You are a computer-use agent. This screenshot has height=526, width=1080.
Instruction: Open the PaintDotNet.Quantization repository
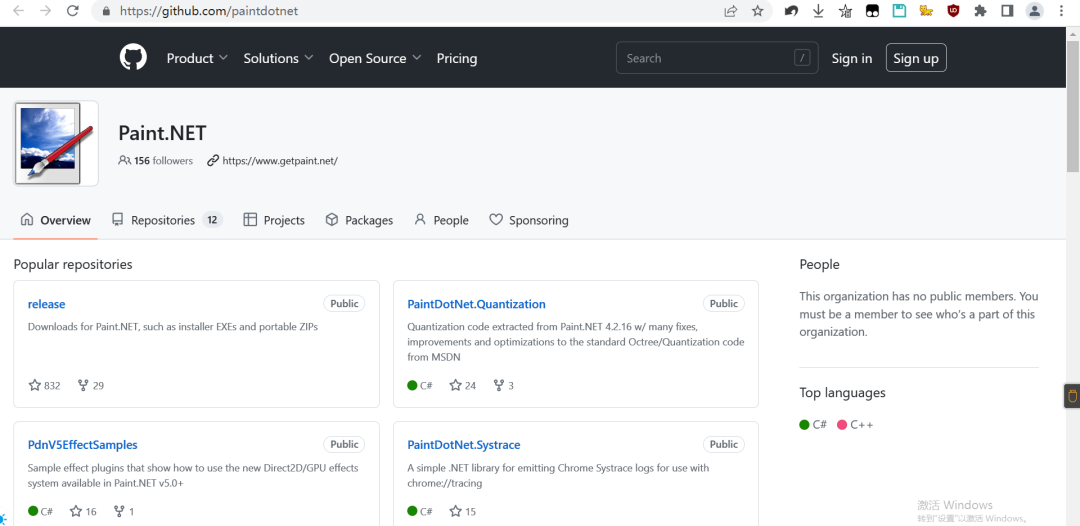[x=476, y=304]
